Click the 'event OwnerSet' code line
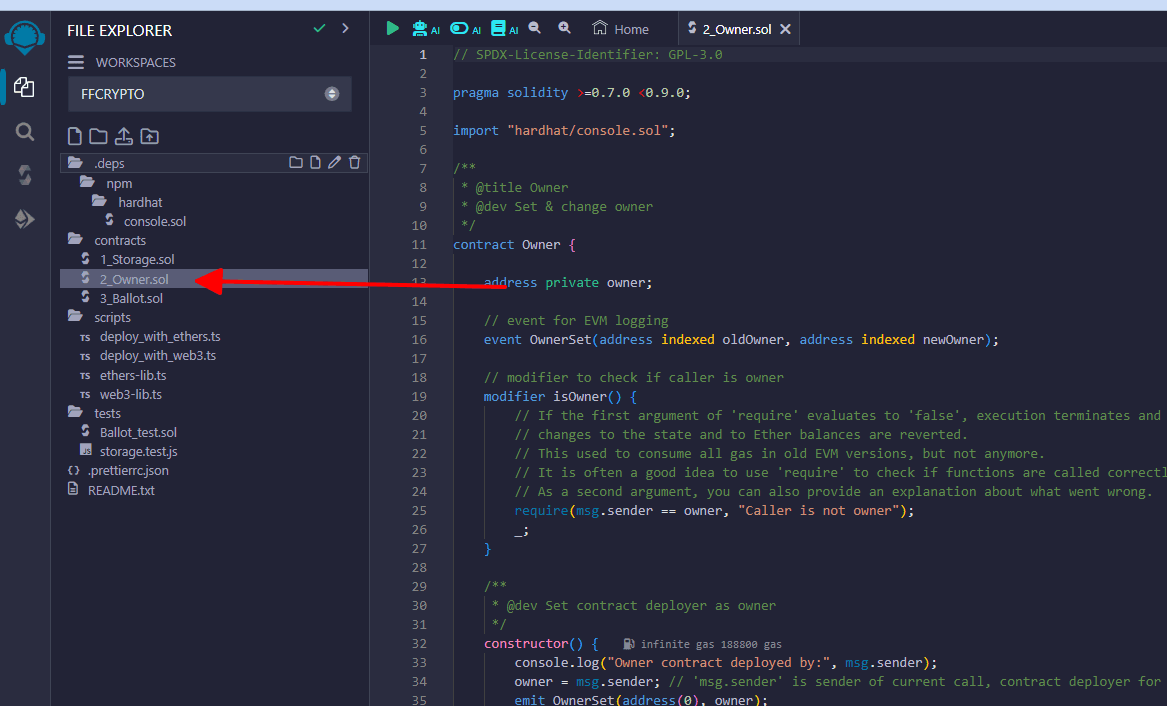Image resolution: width=1167 pixels, height=706 pixels. (741, 340)
